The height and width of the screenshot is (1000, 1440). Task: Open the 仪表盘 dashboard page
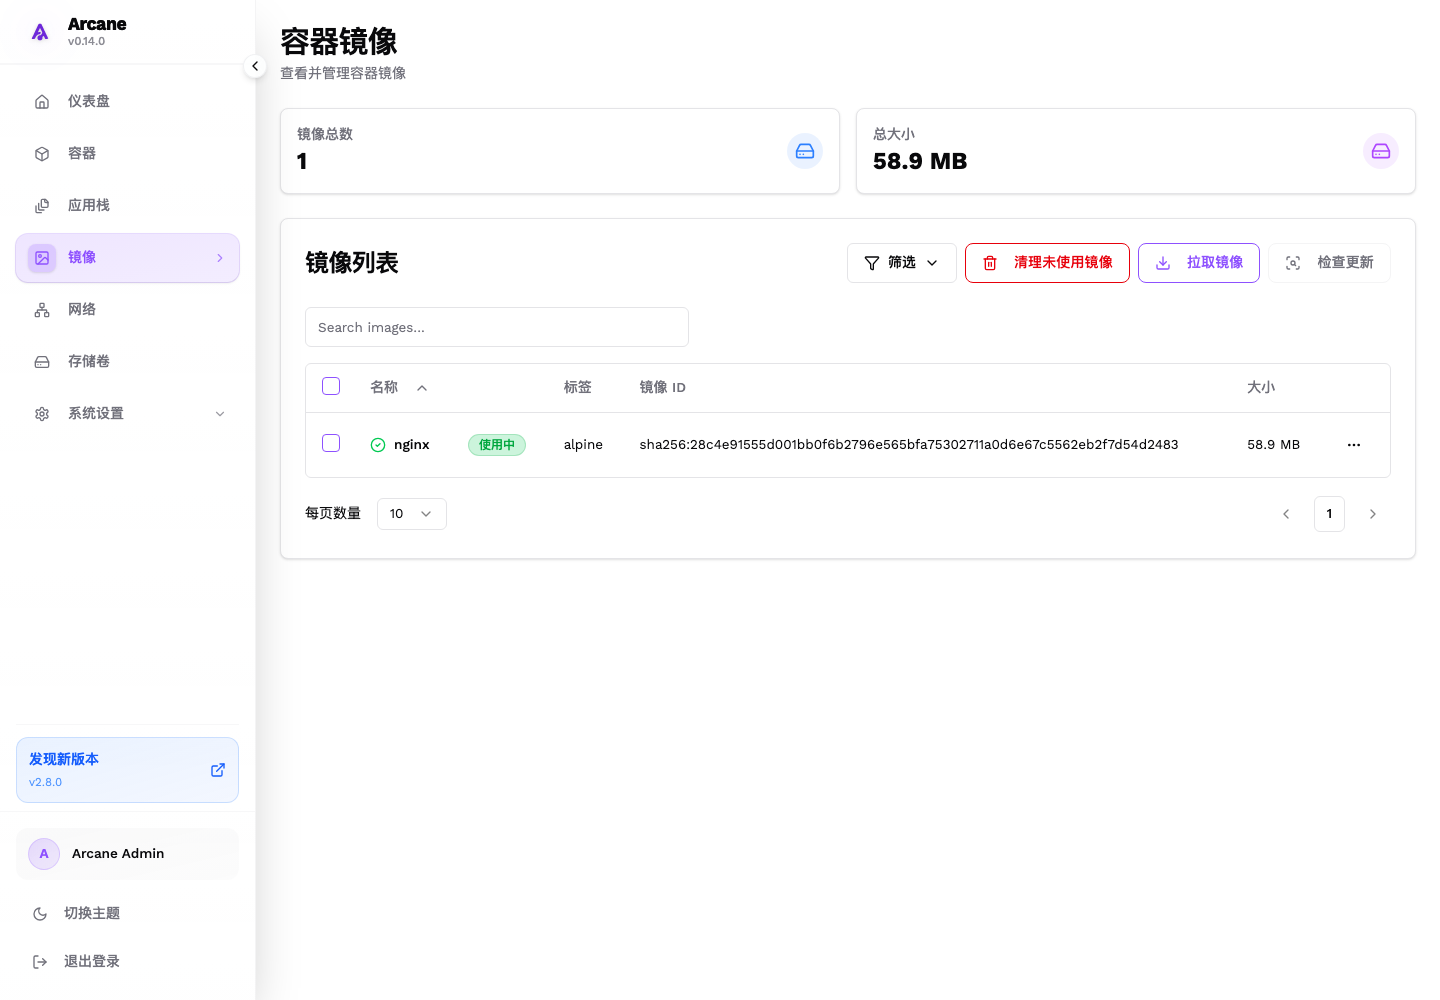[x=127, y=101]
